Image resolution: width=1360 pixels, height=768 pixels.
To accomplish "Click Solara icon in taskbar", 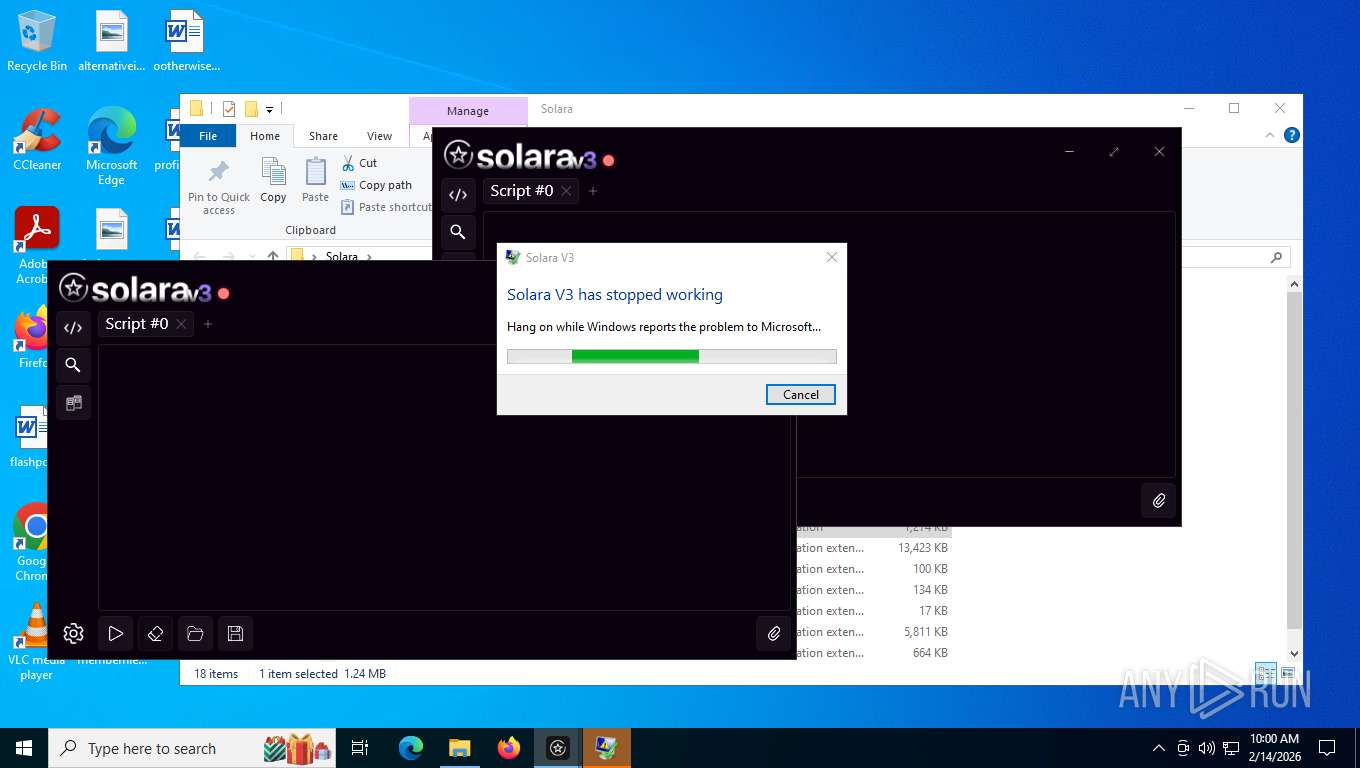I will 558,747.
